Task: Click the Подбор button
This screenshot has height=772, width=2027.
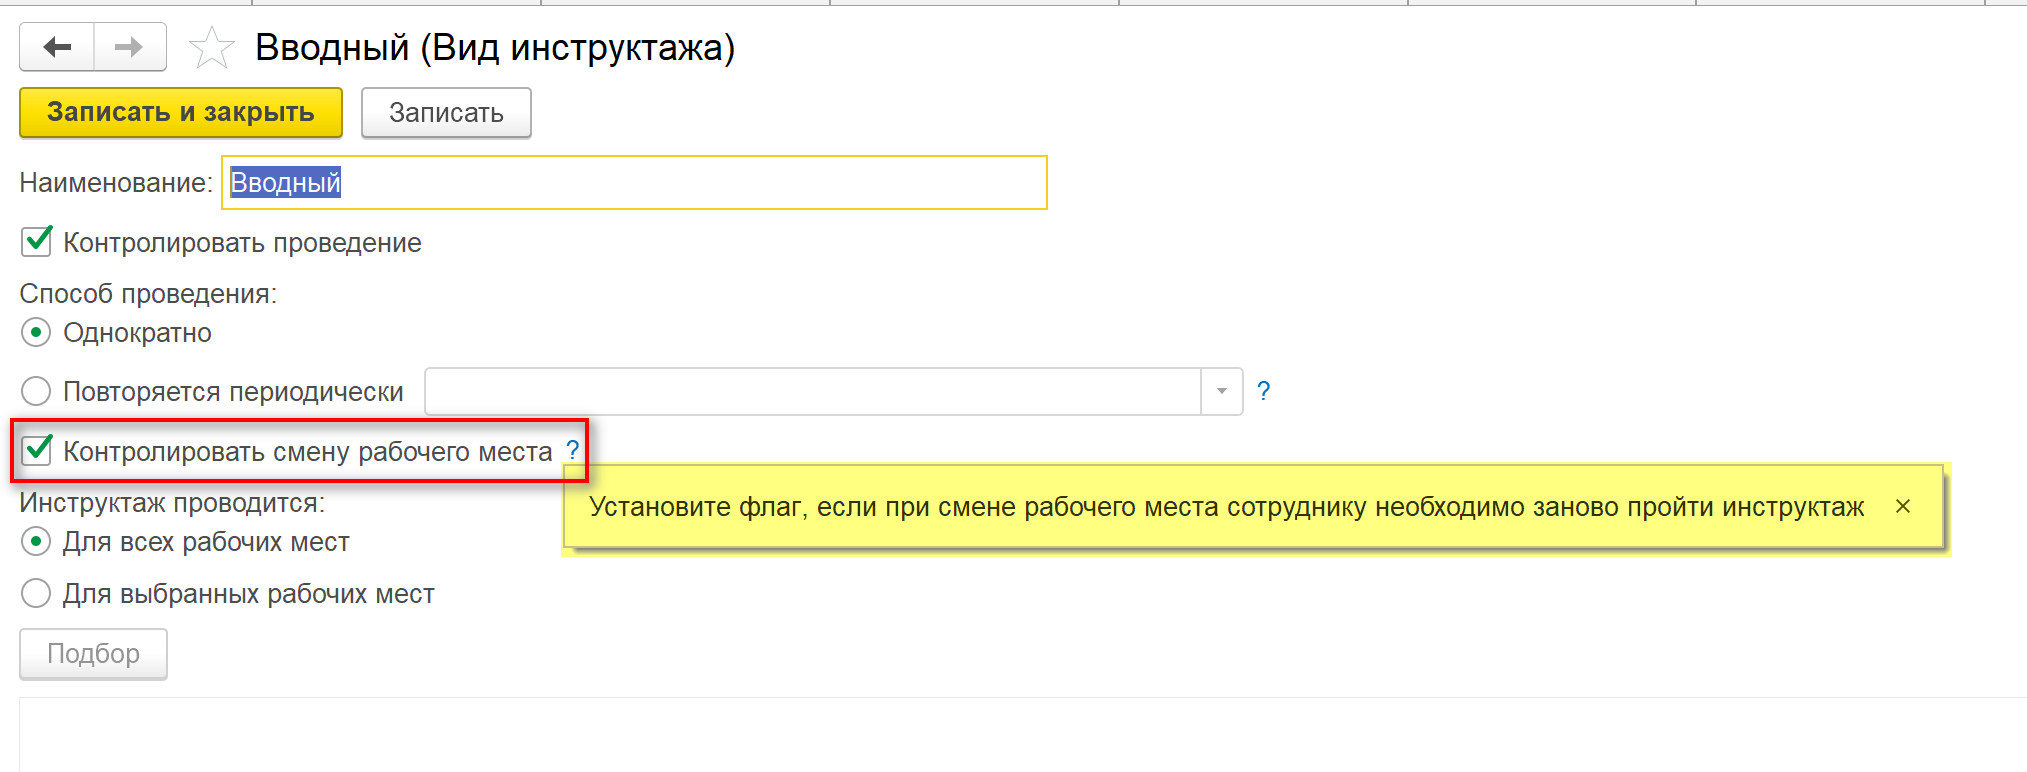Action: (93, 654)
